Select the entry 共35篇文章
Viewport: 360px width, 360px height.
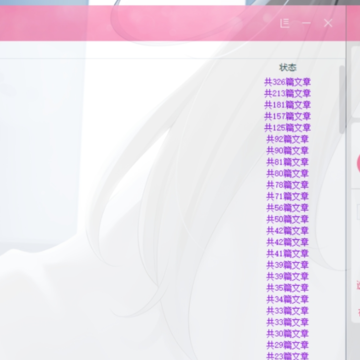[x=288, y=288]
